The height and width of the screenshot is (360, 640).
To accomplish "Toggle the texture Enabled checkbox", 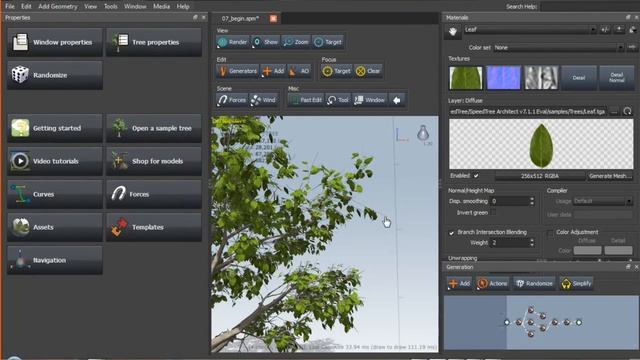I will pos(476,176).
